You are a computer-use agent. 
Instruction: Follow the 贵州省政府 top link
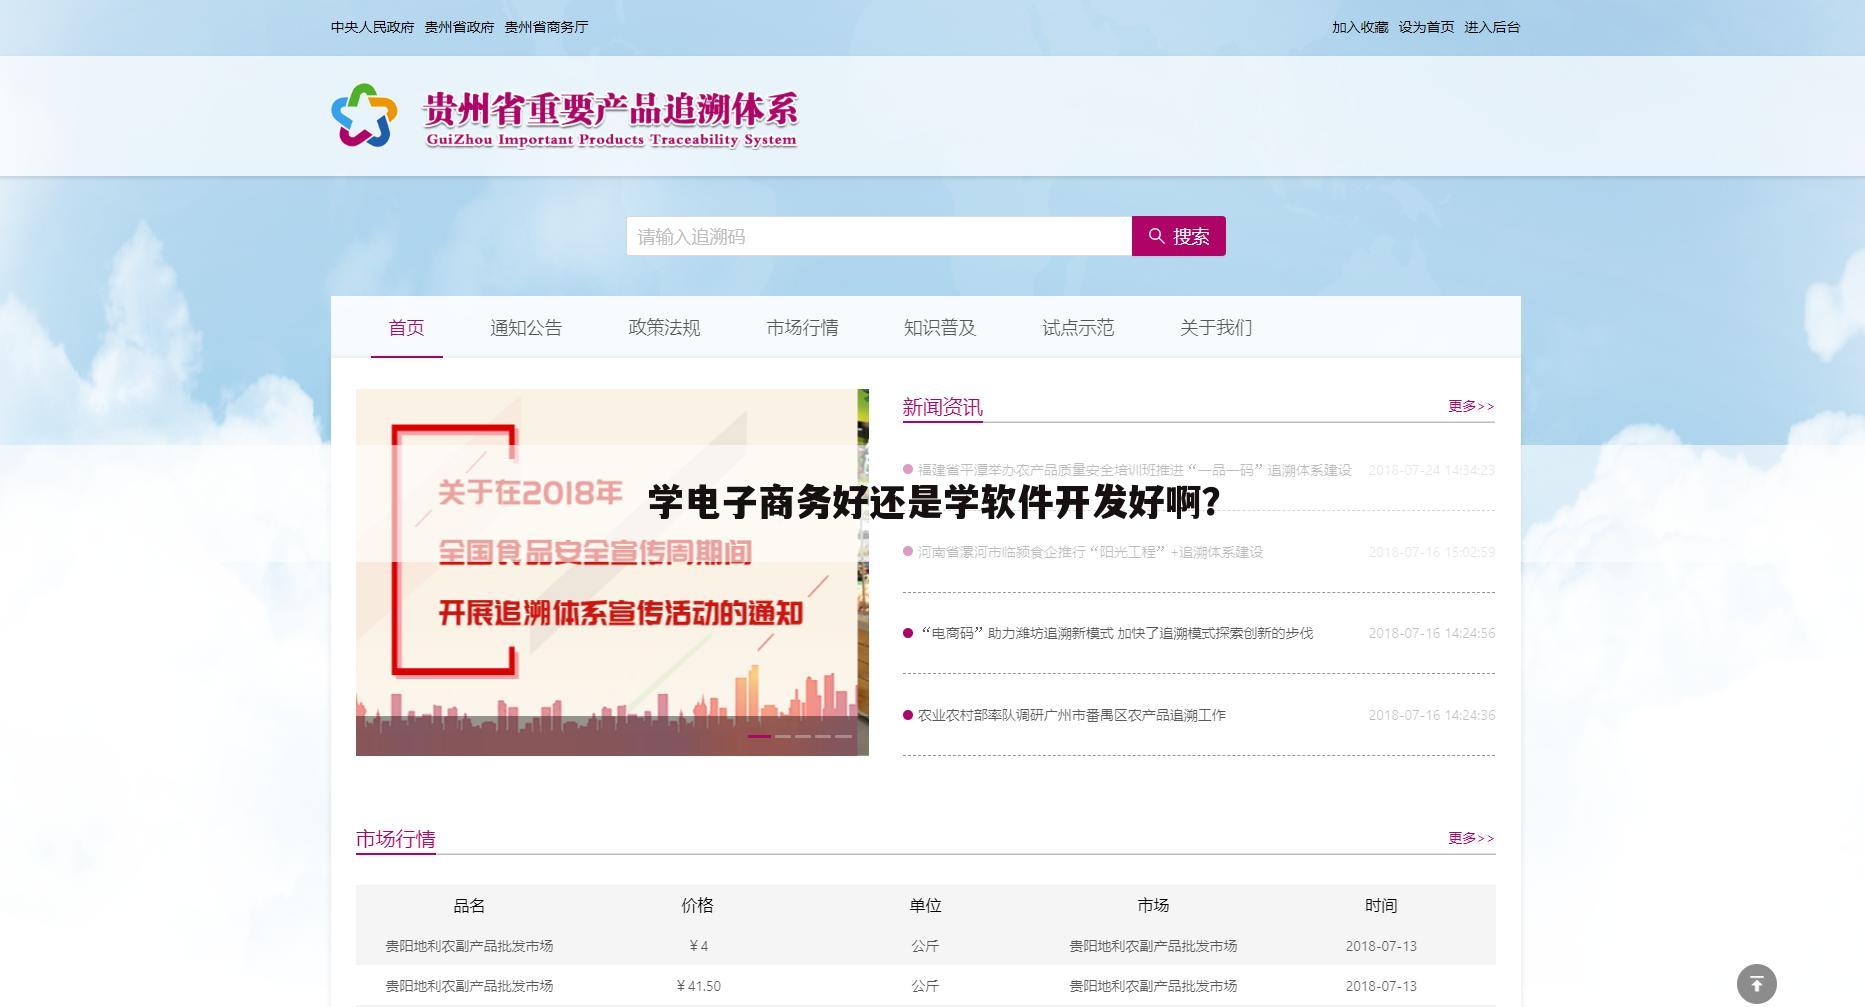tap(459, 27)
